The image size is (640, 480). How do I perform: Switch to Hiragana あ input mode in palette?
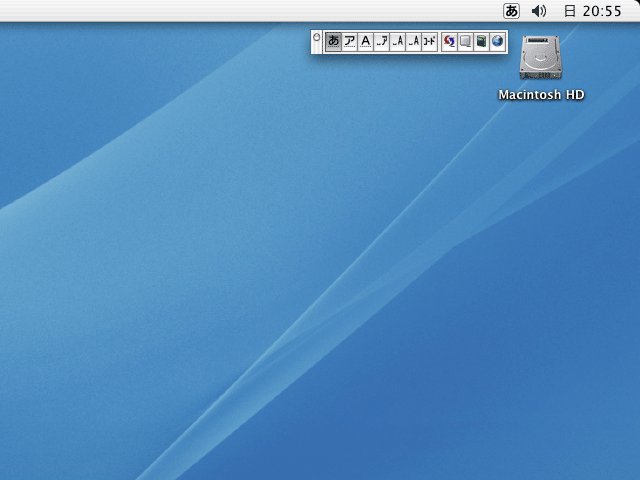tap(334, 41)
